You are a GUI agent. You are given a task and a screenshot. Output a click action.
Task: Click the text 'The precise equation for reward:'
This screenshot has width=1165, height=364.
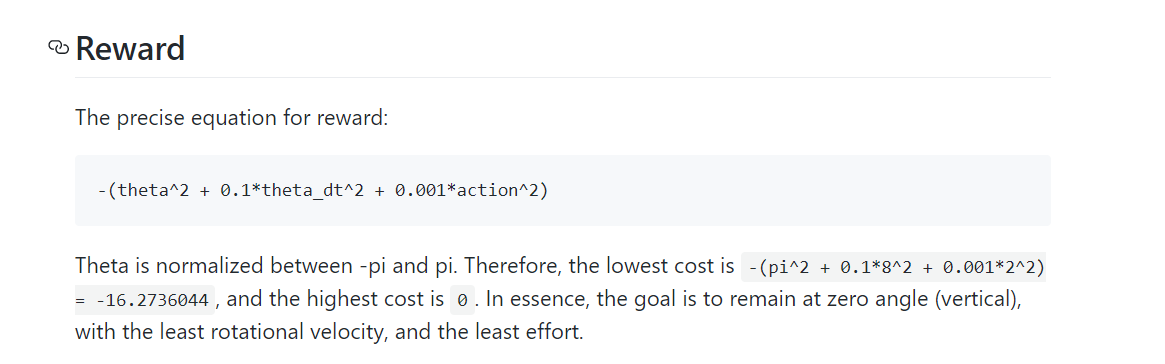[x=232, y=117]
